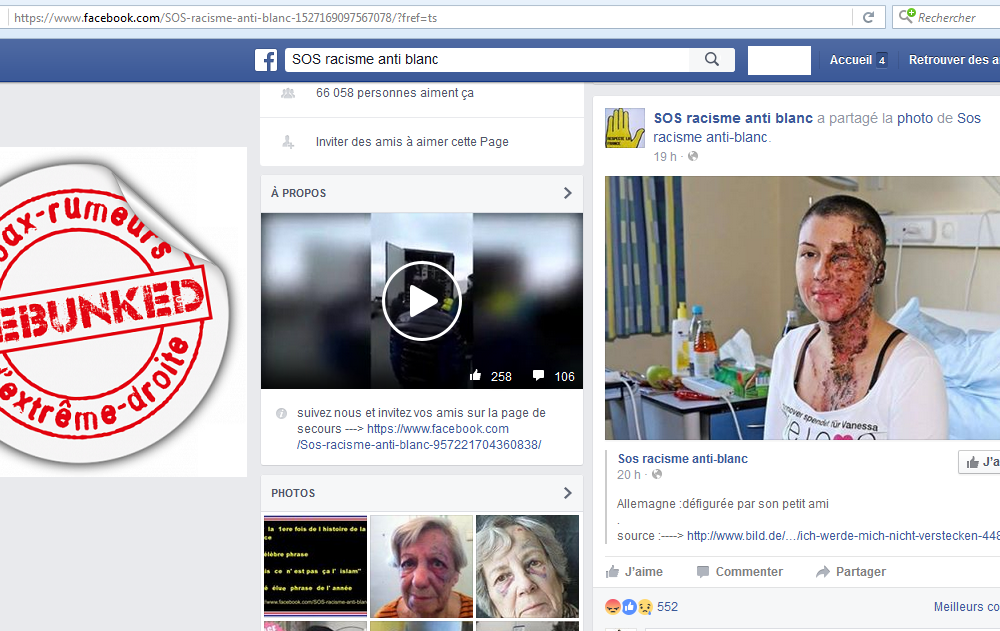The image size is (1000, 631).
Task: Click the people icon beside 66 058 personnes
Action: click(288, 93)
